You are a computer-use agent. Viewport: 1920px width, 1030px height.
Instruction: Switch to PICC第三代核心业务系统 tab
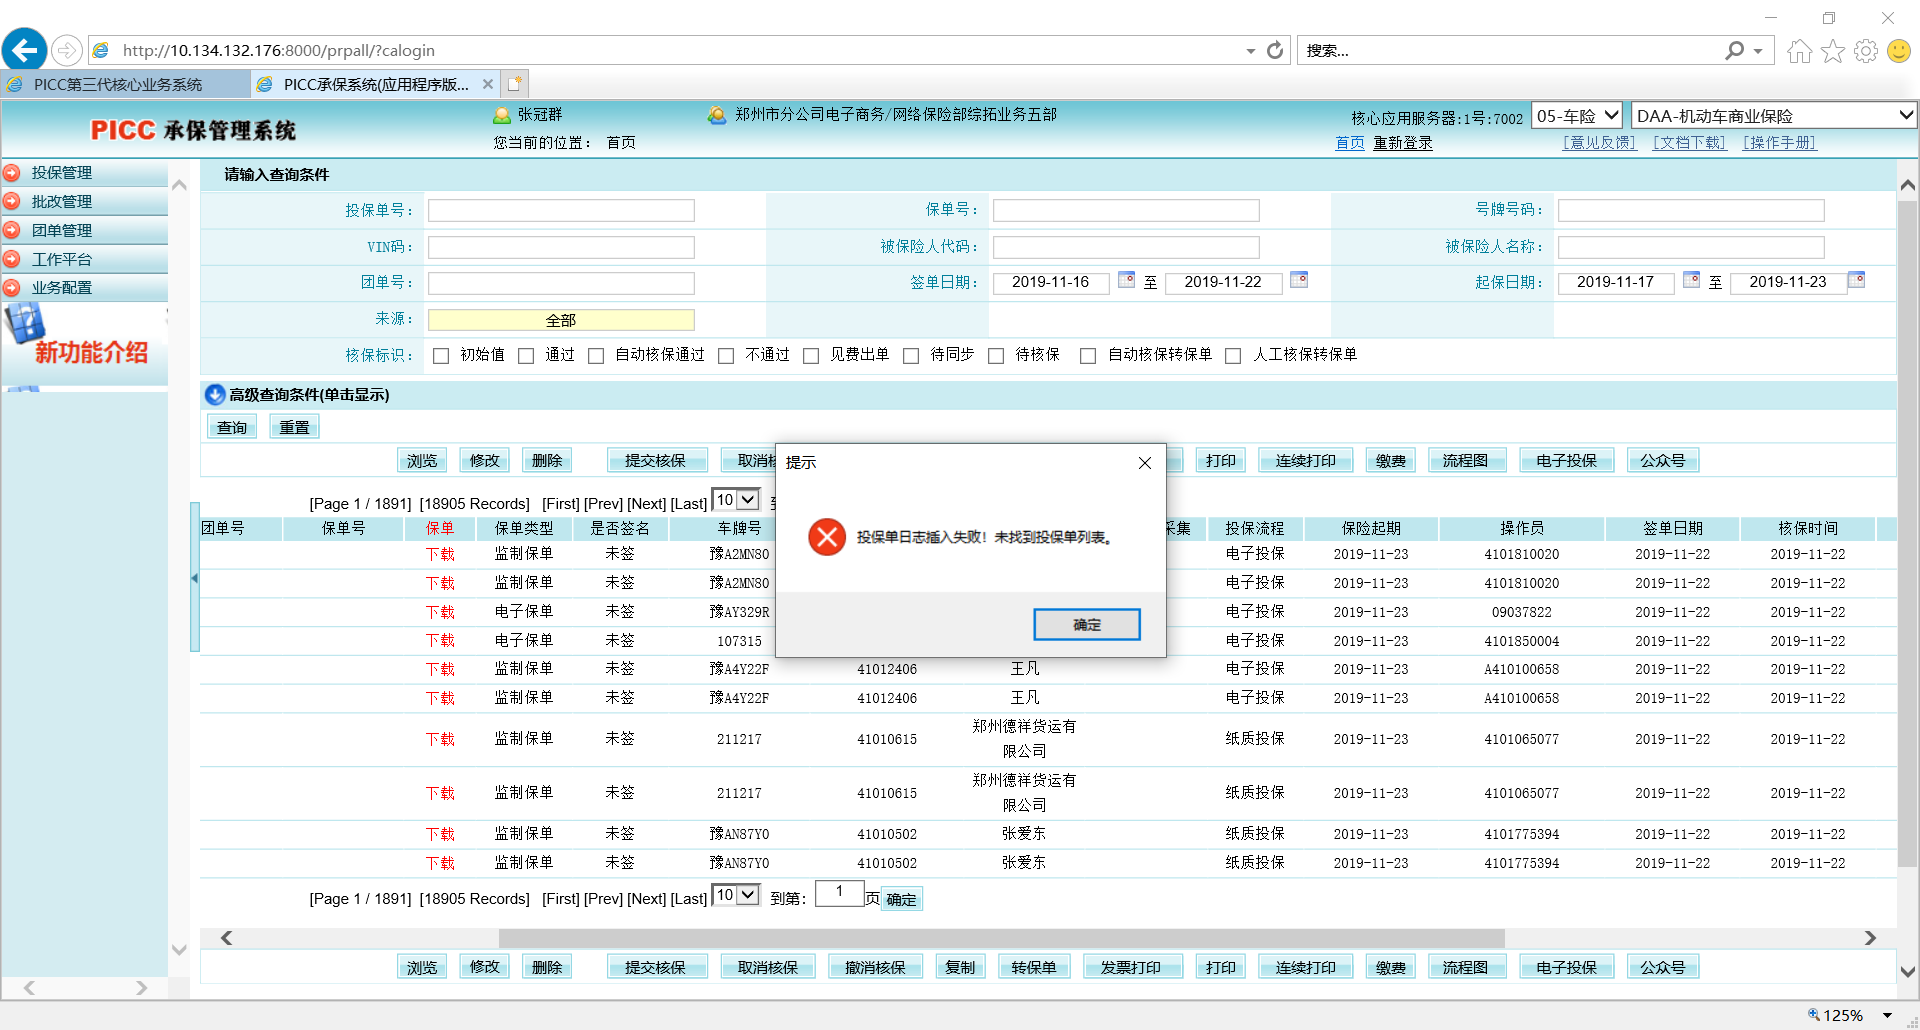coord(118,84)
